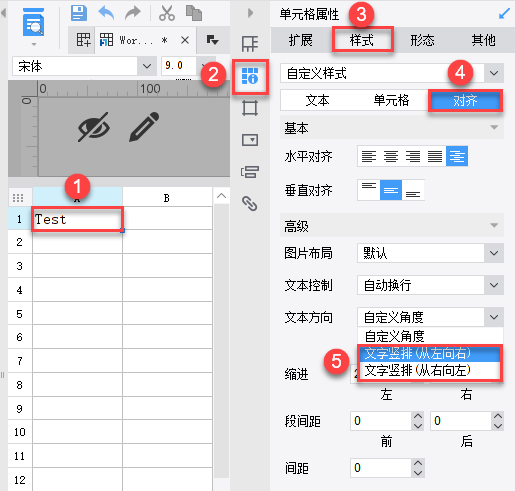
Task: Switch to the 扩展 tab
Action: point(301,40)
